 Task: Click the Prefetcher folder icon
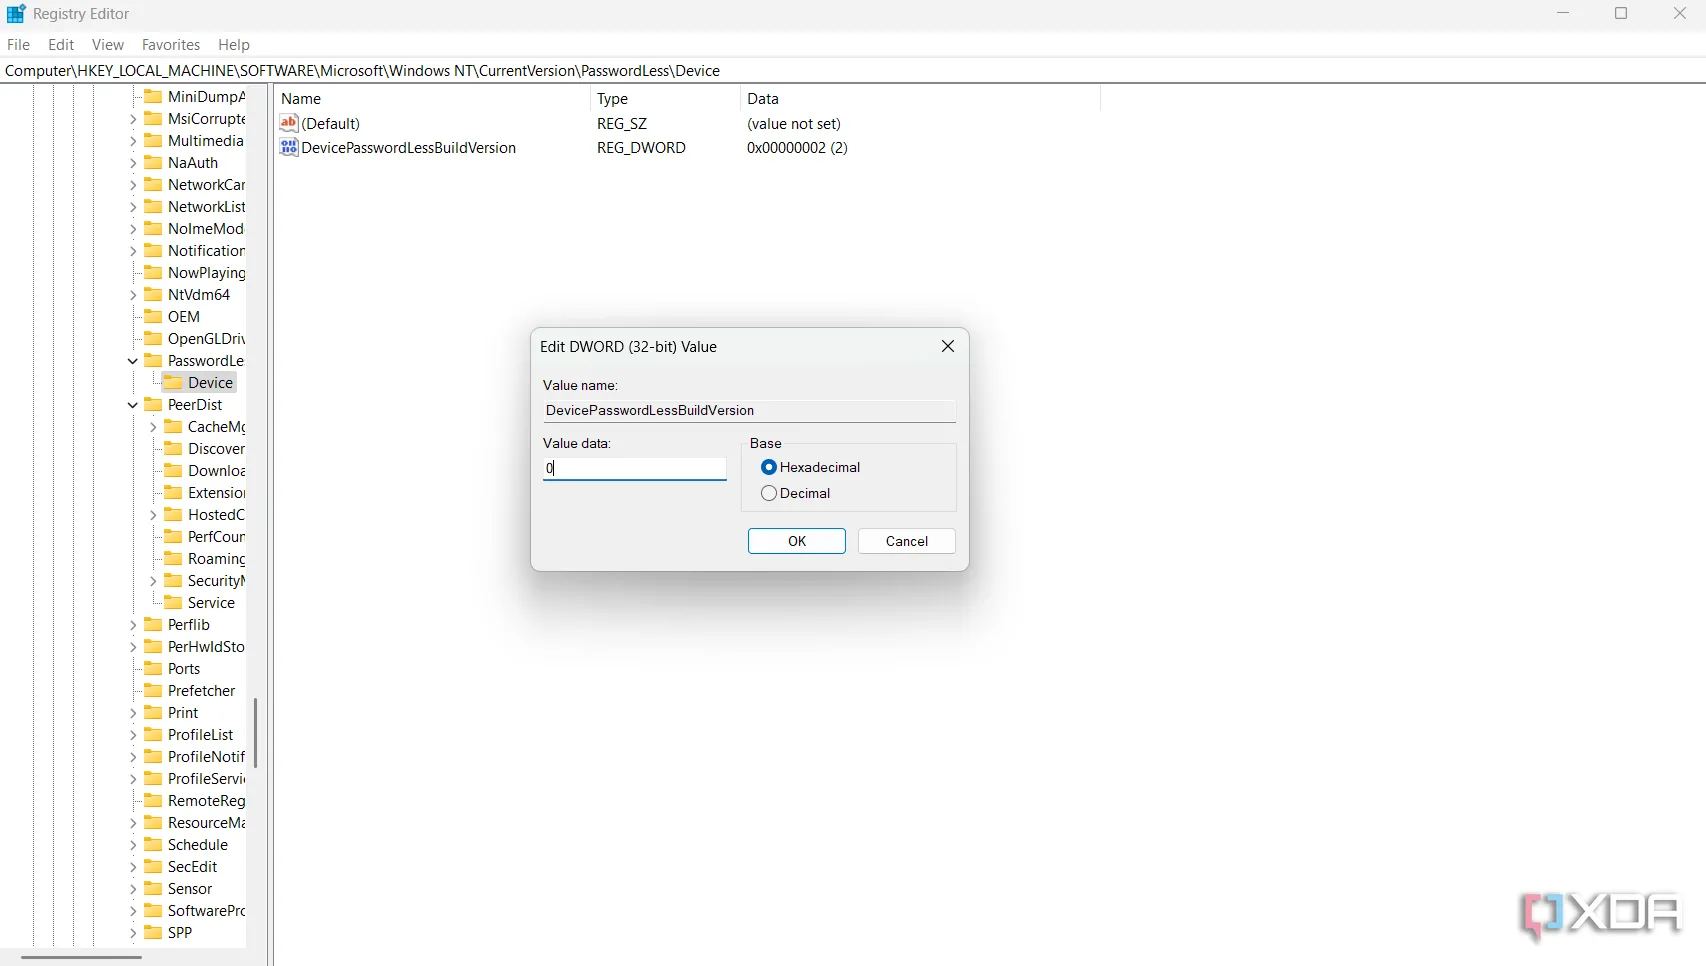153,691
